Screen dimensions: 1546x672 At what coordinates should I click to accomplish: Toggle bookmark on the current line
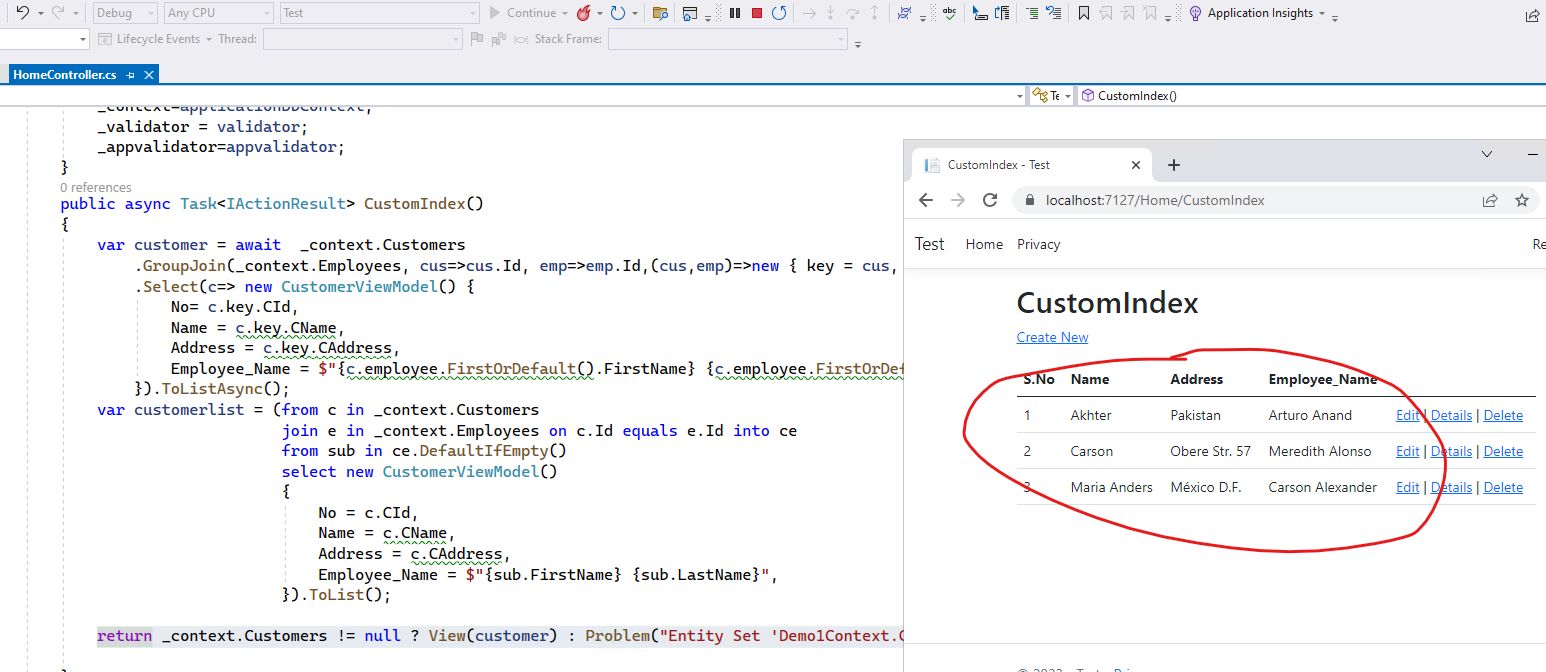coord(1083,13)
